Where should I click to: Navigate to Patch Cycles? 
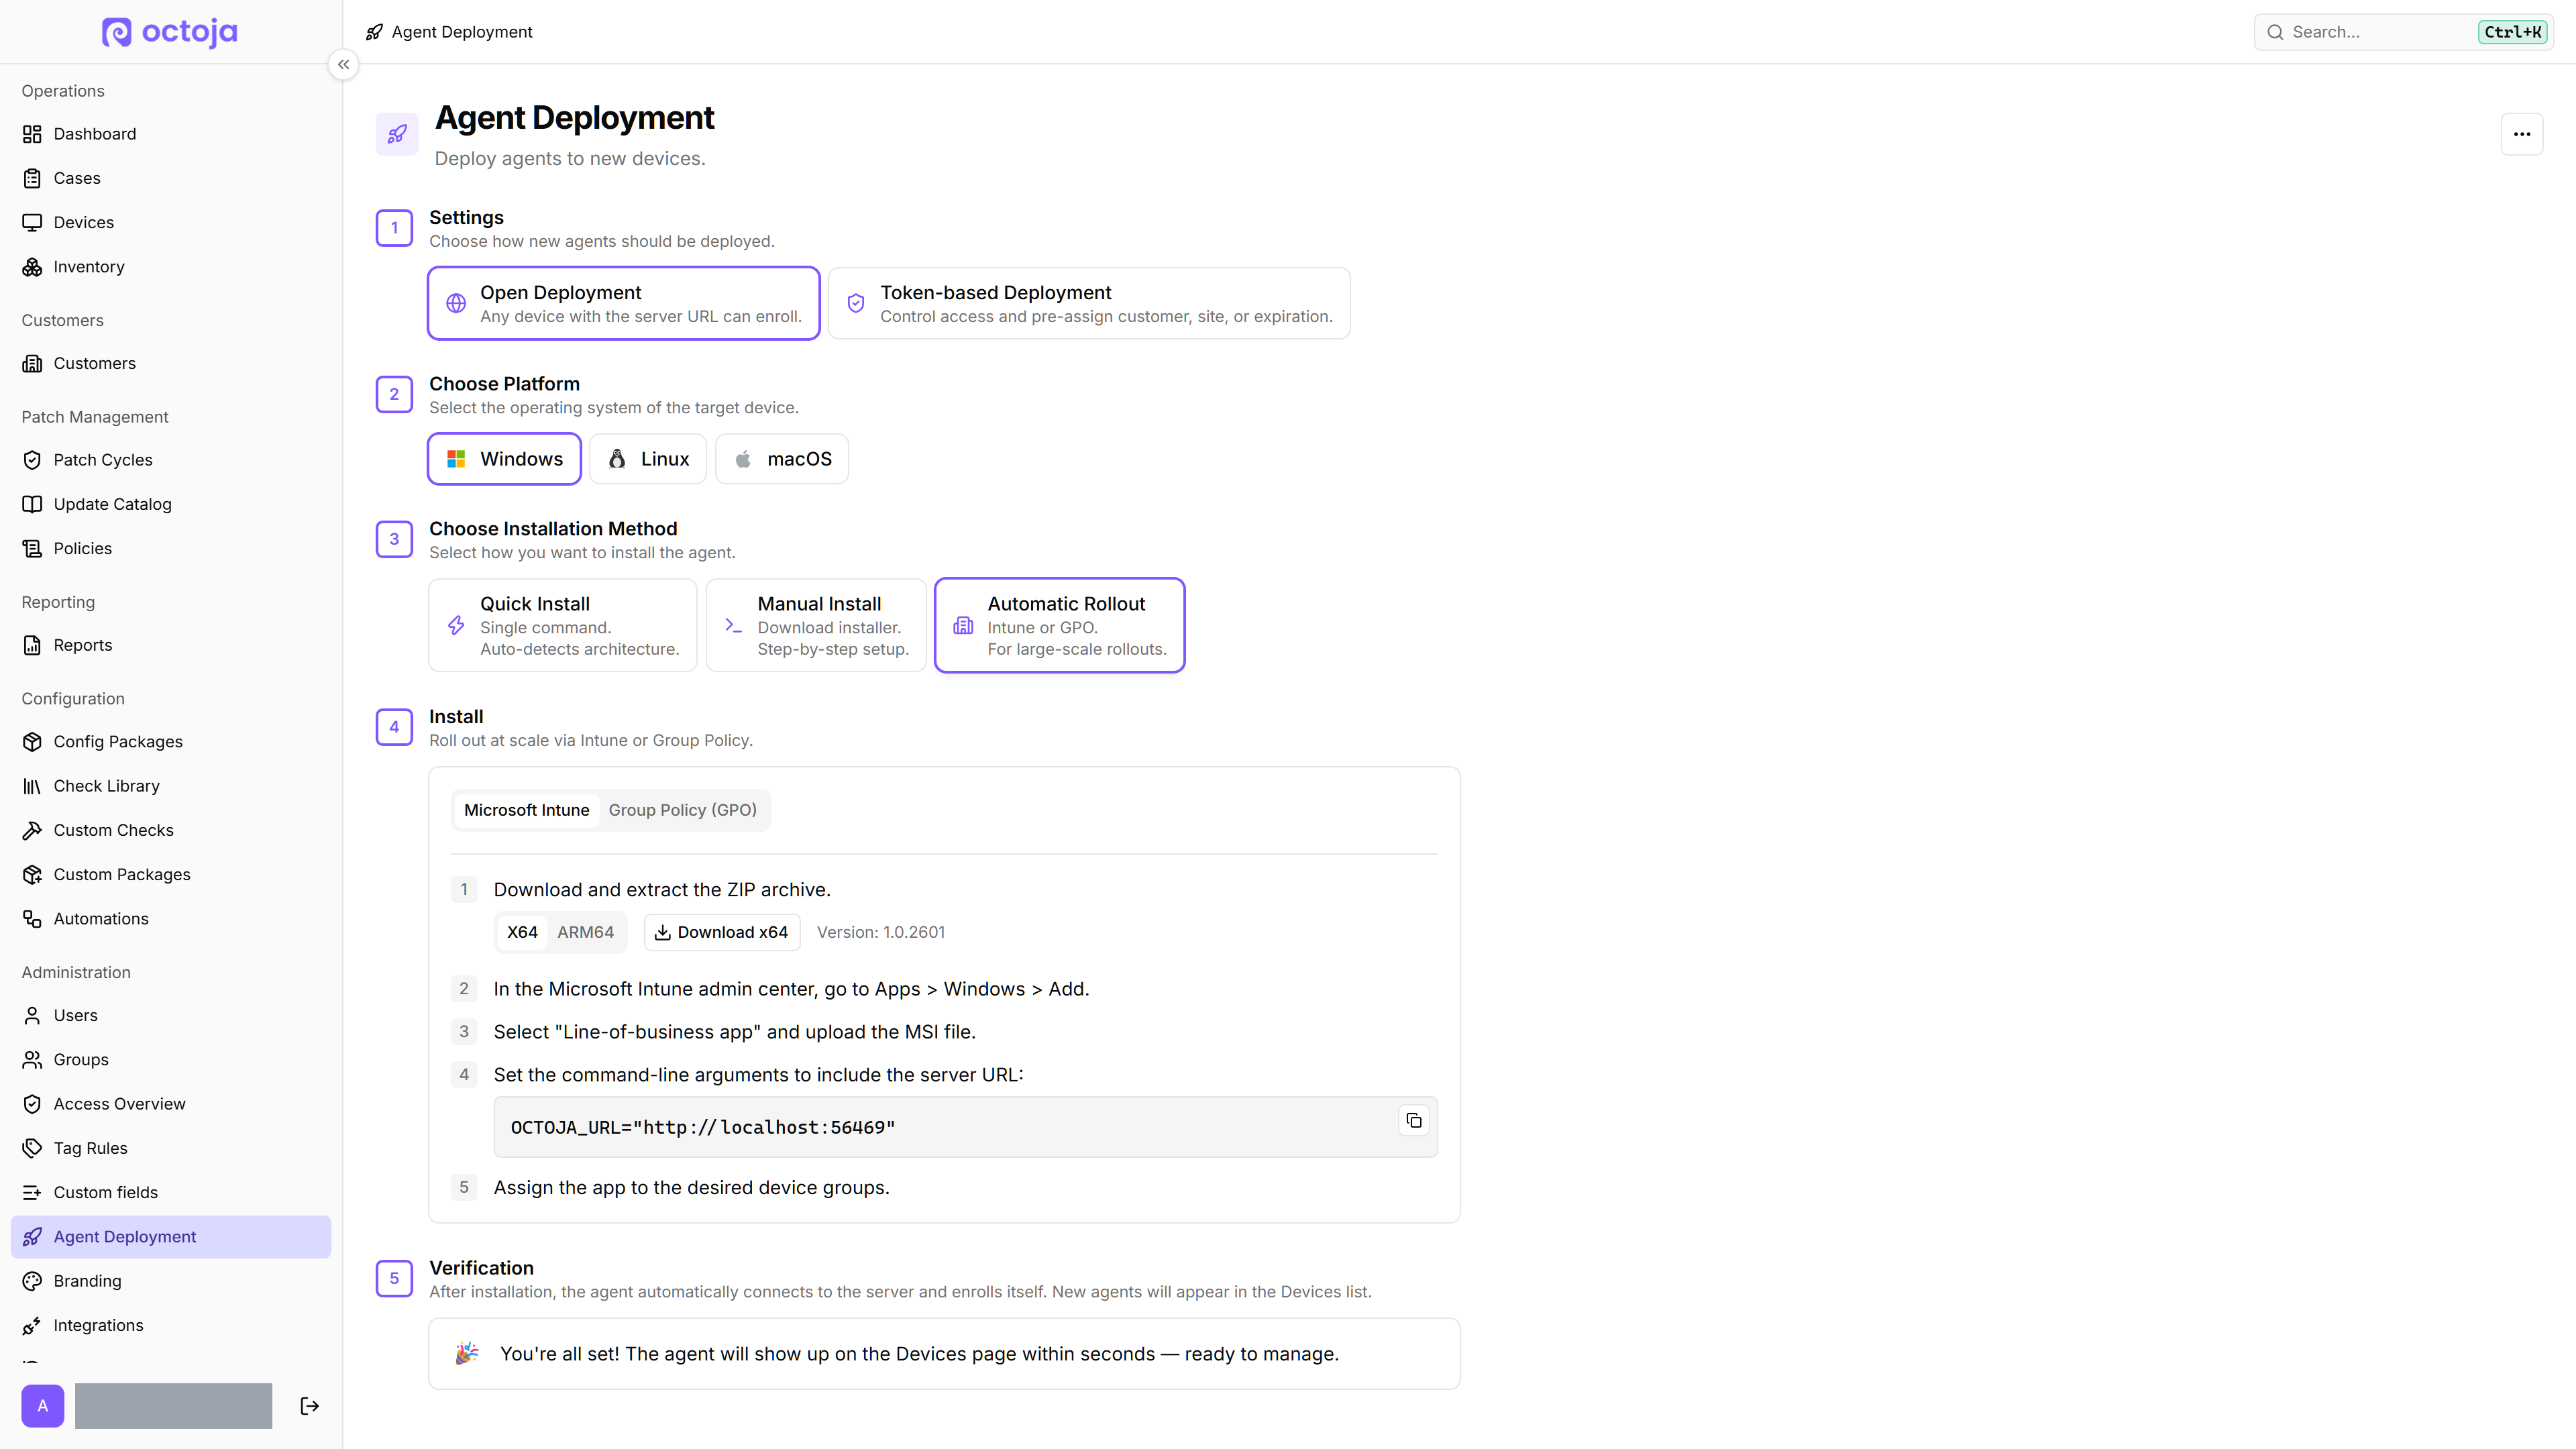tap(171, 460)
